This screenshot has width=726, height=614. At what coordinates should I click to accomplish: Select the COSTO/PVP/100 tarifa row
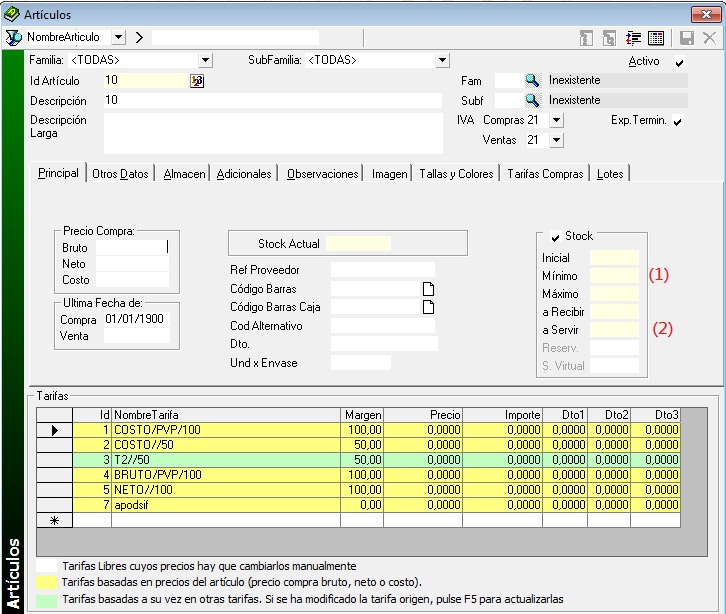coord(358,430)
